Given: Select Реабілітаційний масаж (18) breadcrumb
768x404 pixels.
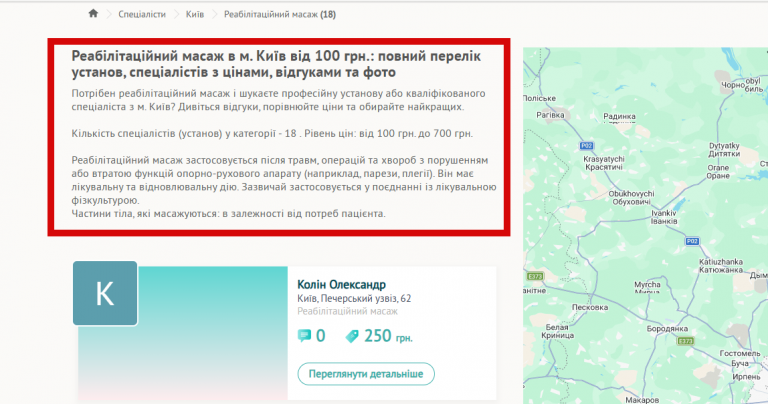Looking at the screenshot, I should point(280,15).
